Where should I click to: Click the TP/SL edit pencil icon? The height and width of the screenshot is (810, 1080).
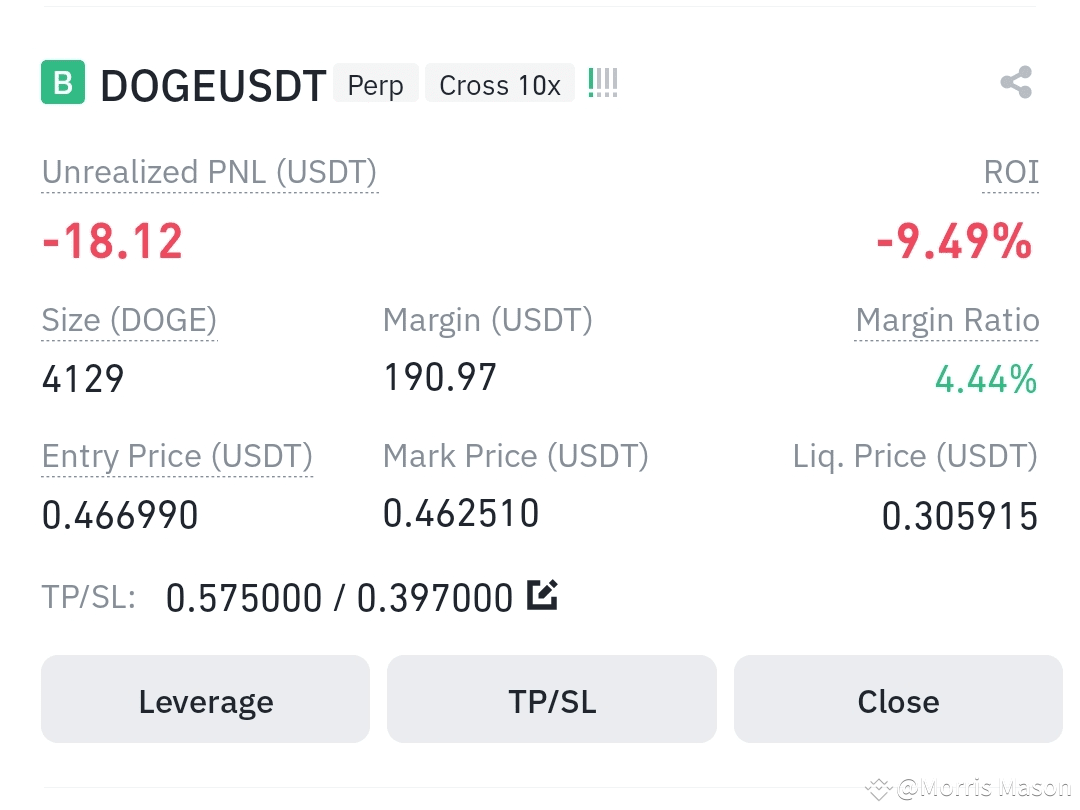click(542, 594)
